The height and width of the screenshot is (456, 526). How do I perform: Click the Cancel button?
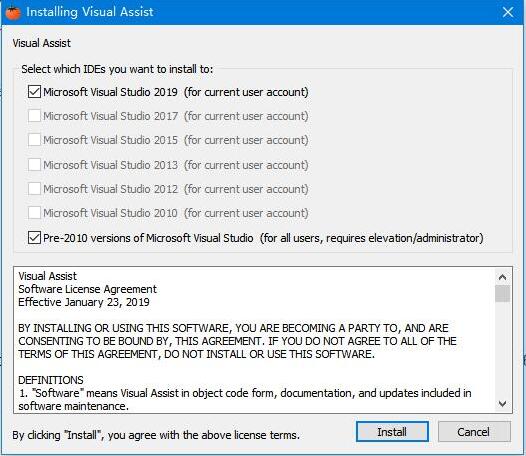coord(474,432)
